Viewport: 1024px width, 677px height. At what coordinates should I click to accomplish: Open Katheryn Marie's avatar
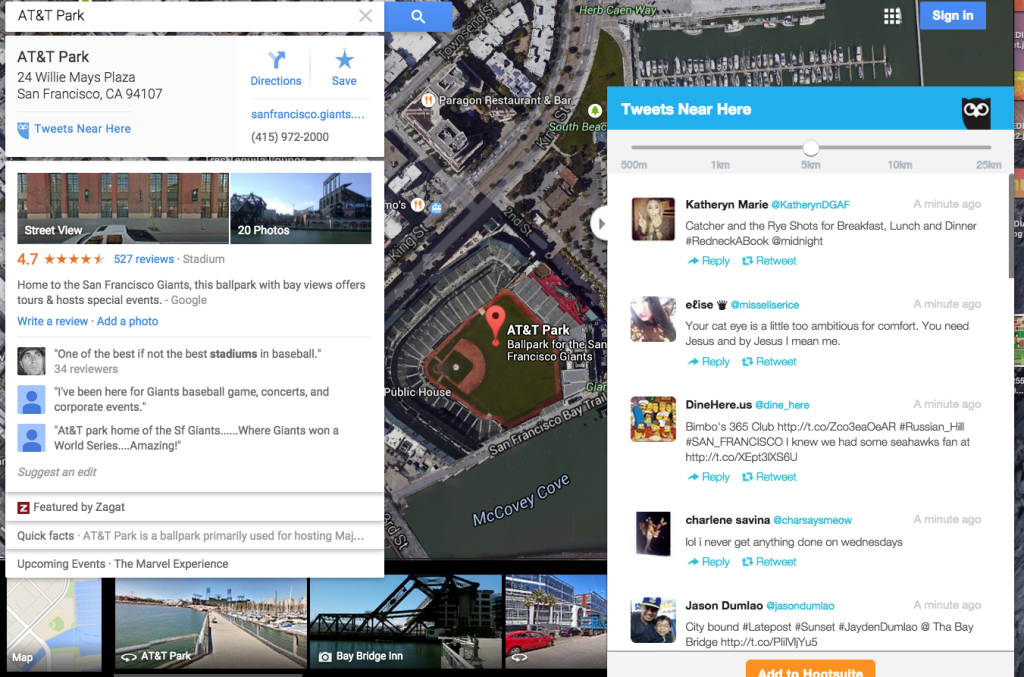click(653, 219)
